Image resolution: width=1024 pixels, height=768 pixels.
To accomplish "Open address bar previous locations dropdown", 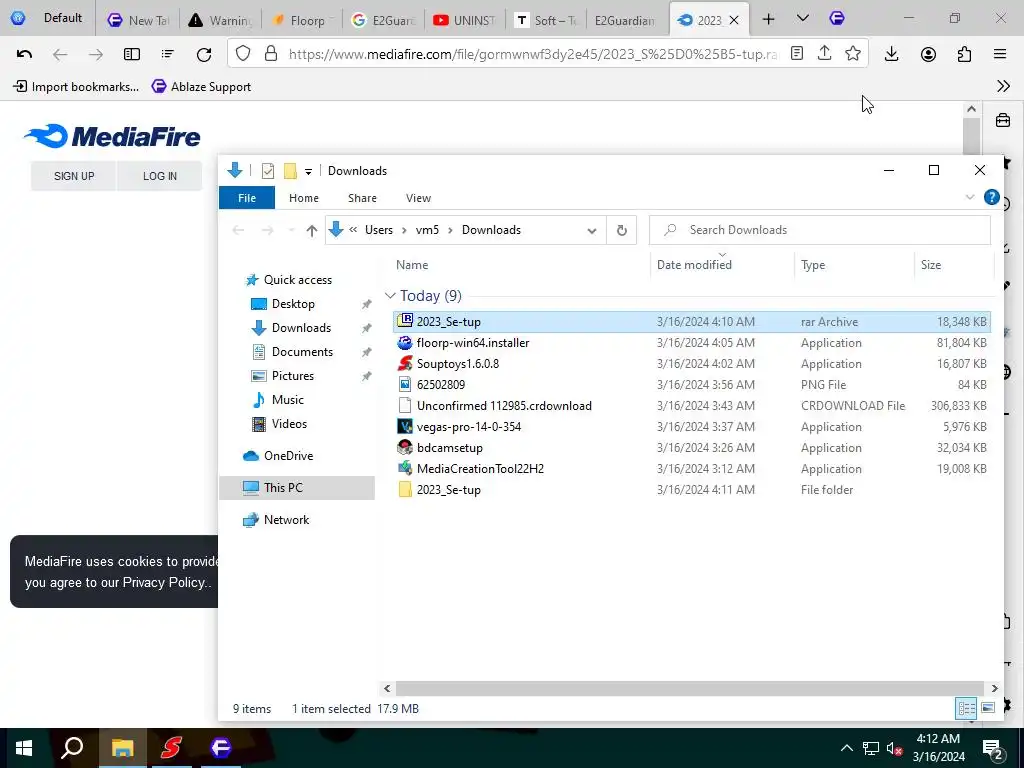I will [x=592, y=230].
